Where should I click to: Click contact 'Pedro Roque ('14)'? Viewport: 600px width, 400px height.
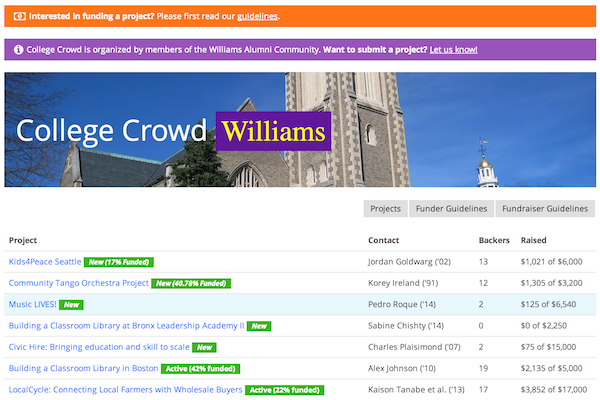402,304
